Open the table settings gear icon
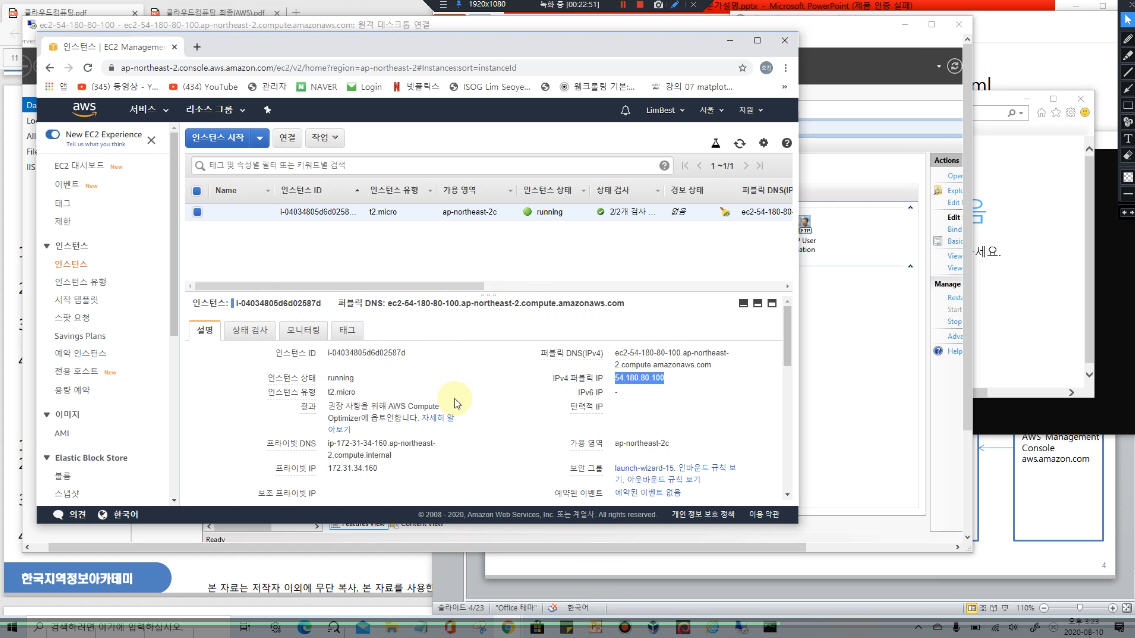 763,143
